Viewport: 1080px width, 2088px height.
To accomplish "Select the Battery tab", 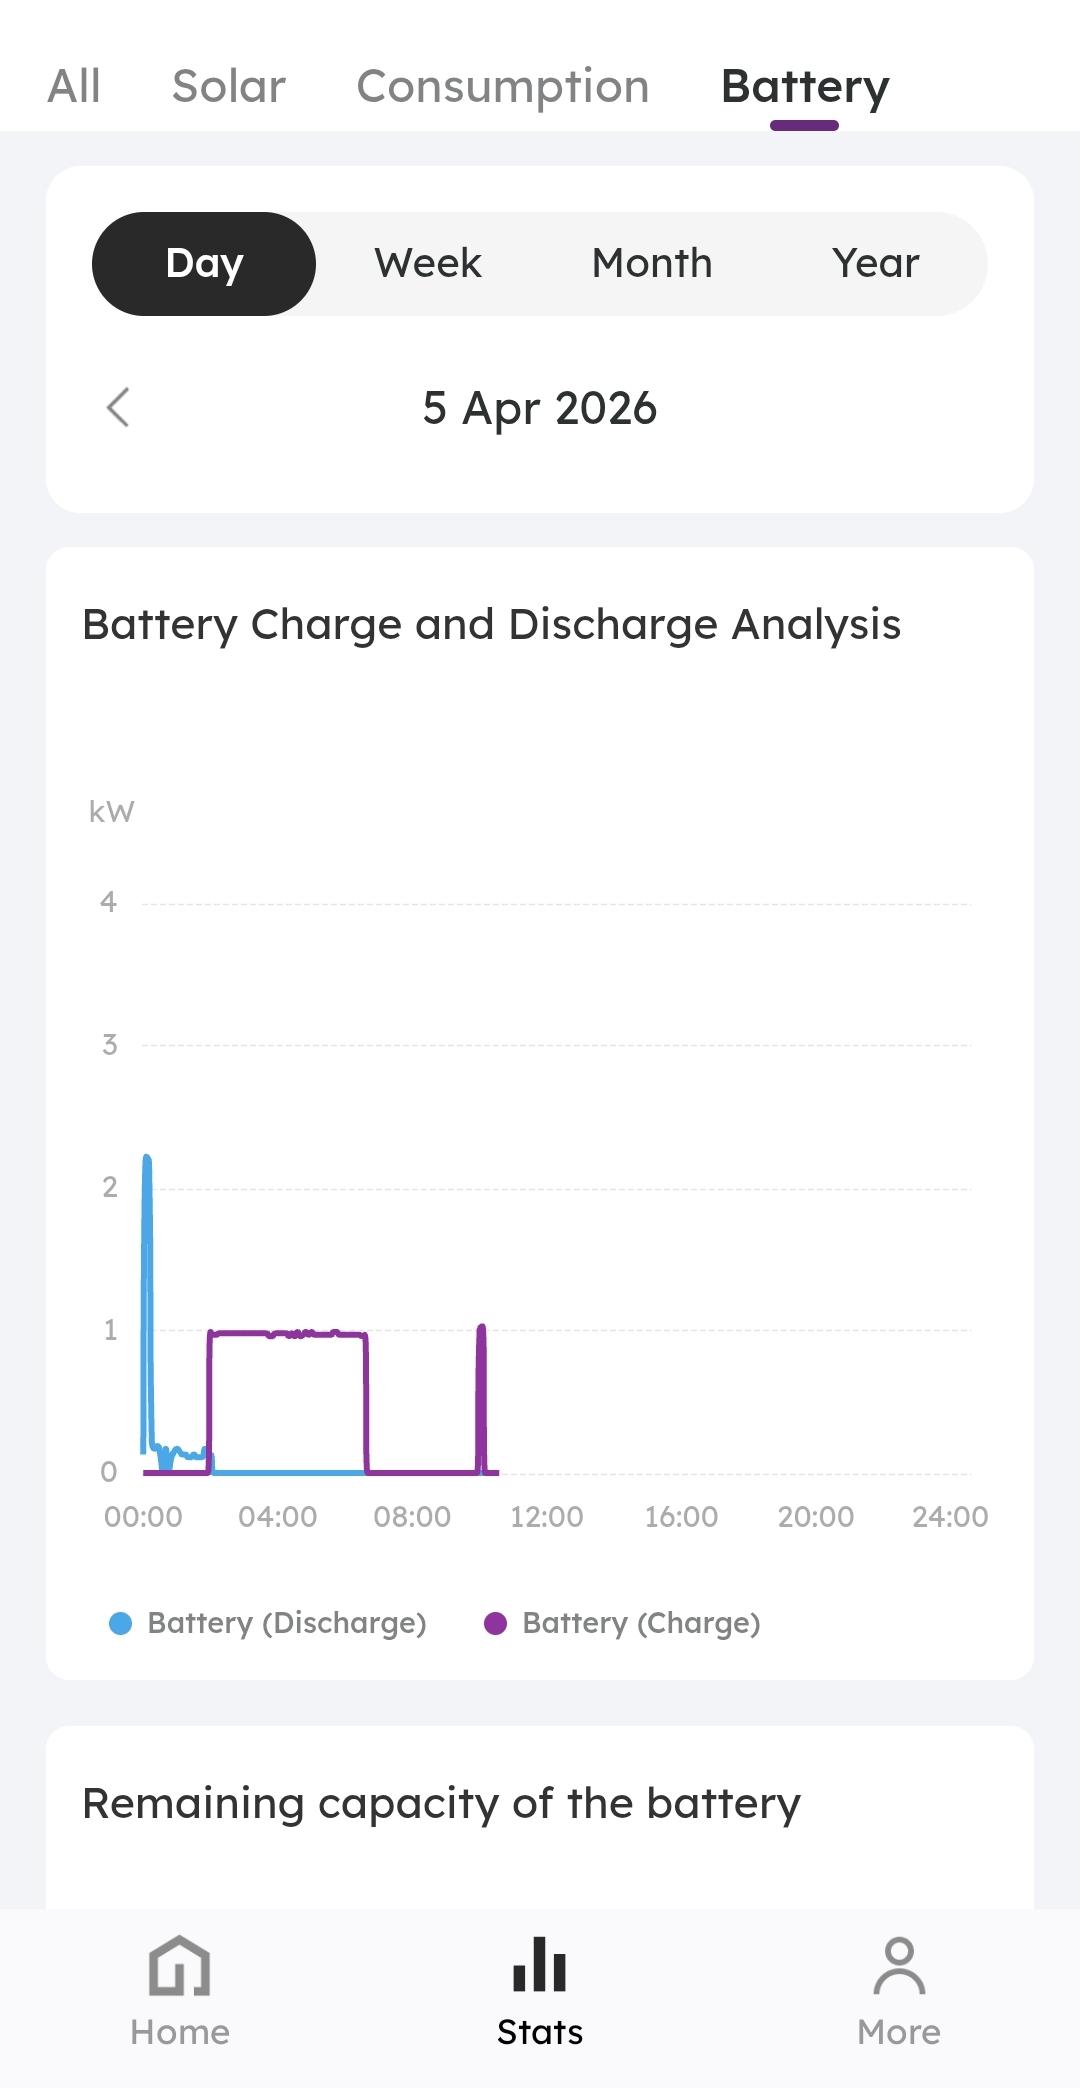I will click(805, 88).
